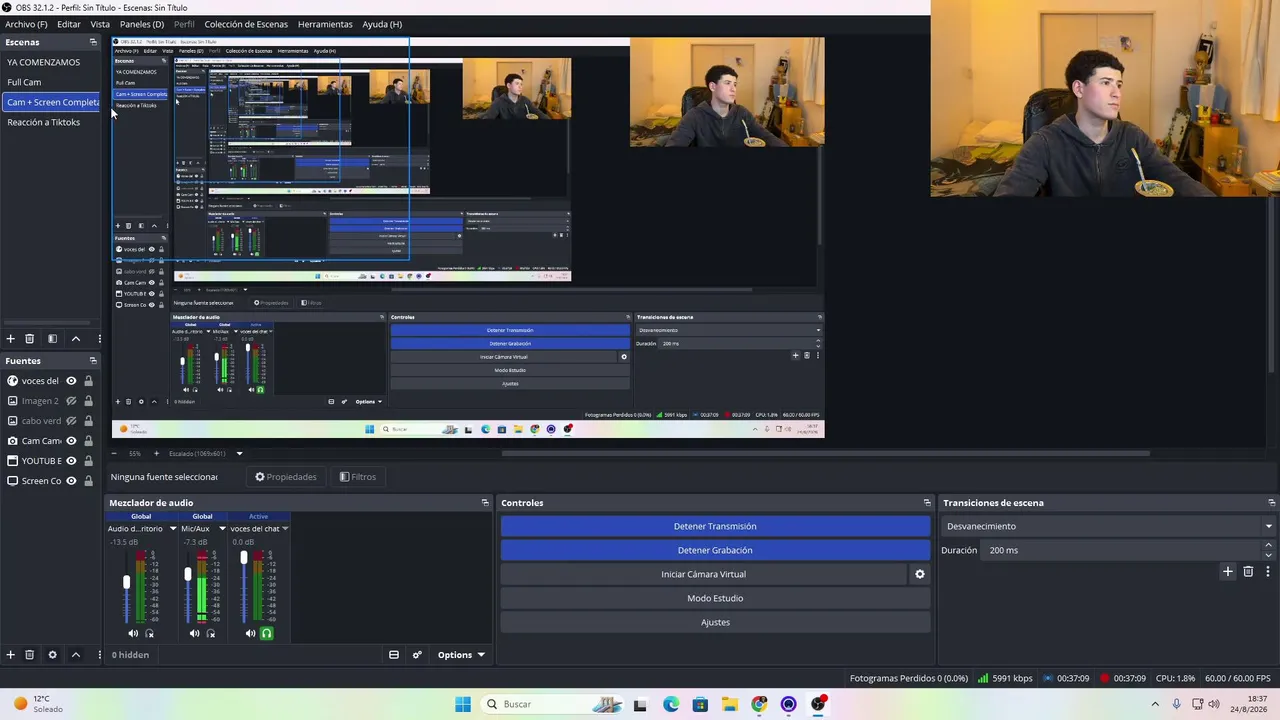Zoom out the preview with minus icon
Image resolution: width=1280 pixels, height=720 pixels.
114,453
